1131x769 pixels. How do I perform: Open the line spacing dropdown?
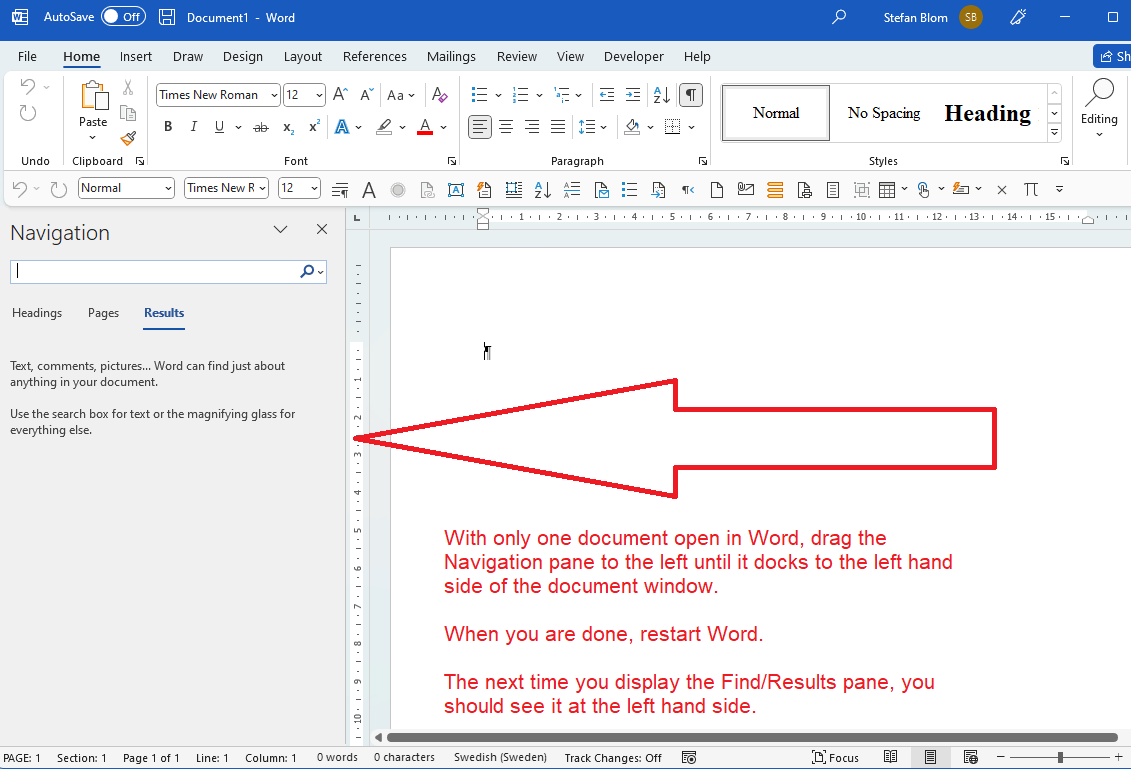[593, 127]
